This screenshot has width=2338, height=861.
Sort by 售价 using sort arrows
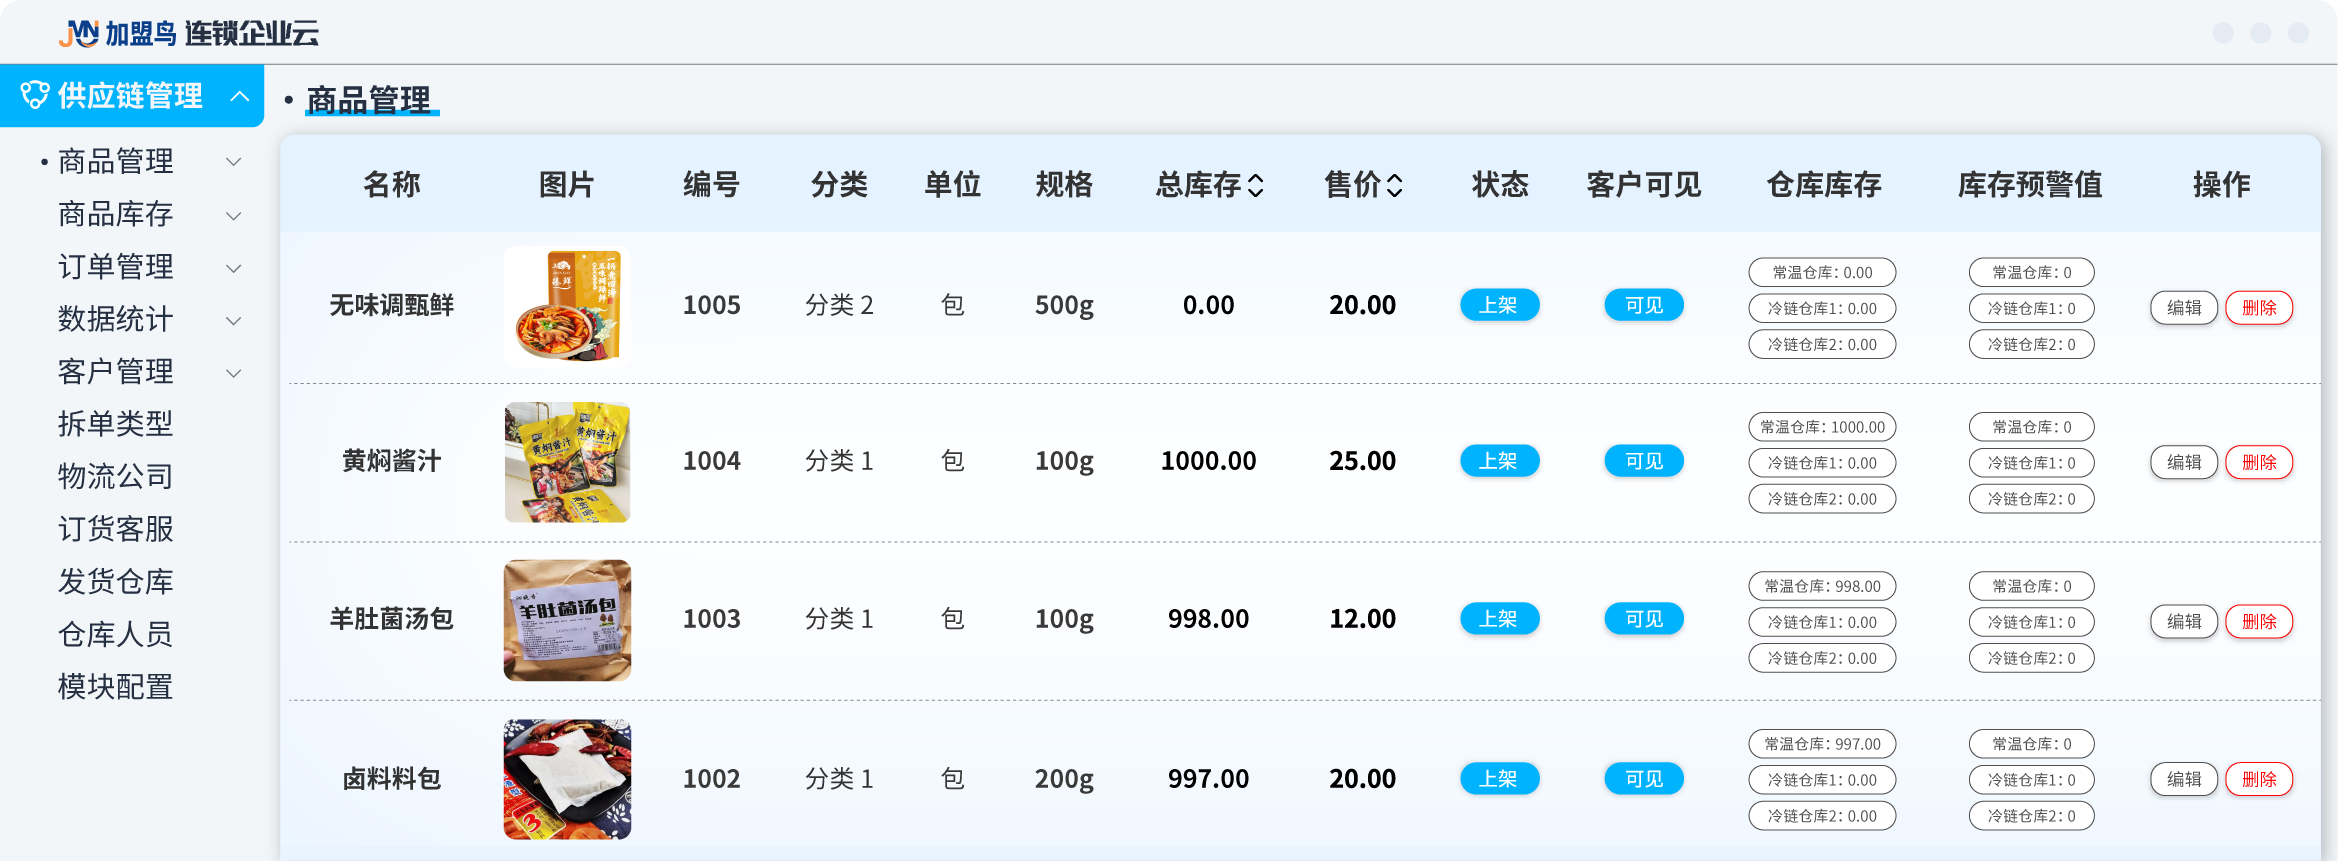[x=1394, y=185]
